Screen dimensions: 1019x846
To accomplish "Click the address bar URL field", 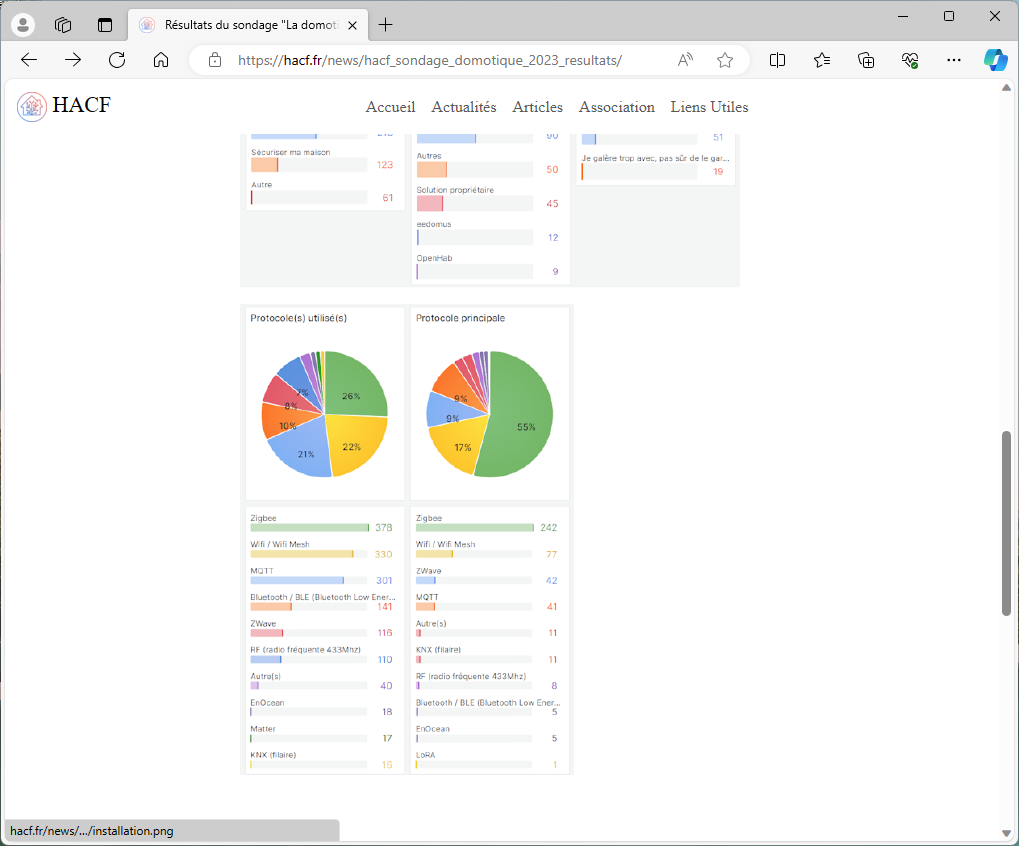I will tap(430, 60).
